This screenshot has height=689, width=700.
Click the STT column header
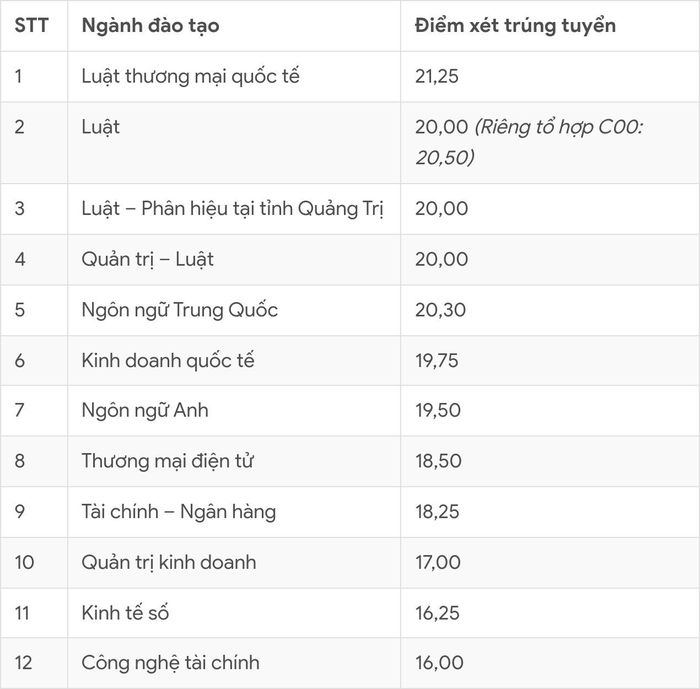(x=31, y=25)
